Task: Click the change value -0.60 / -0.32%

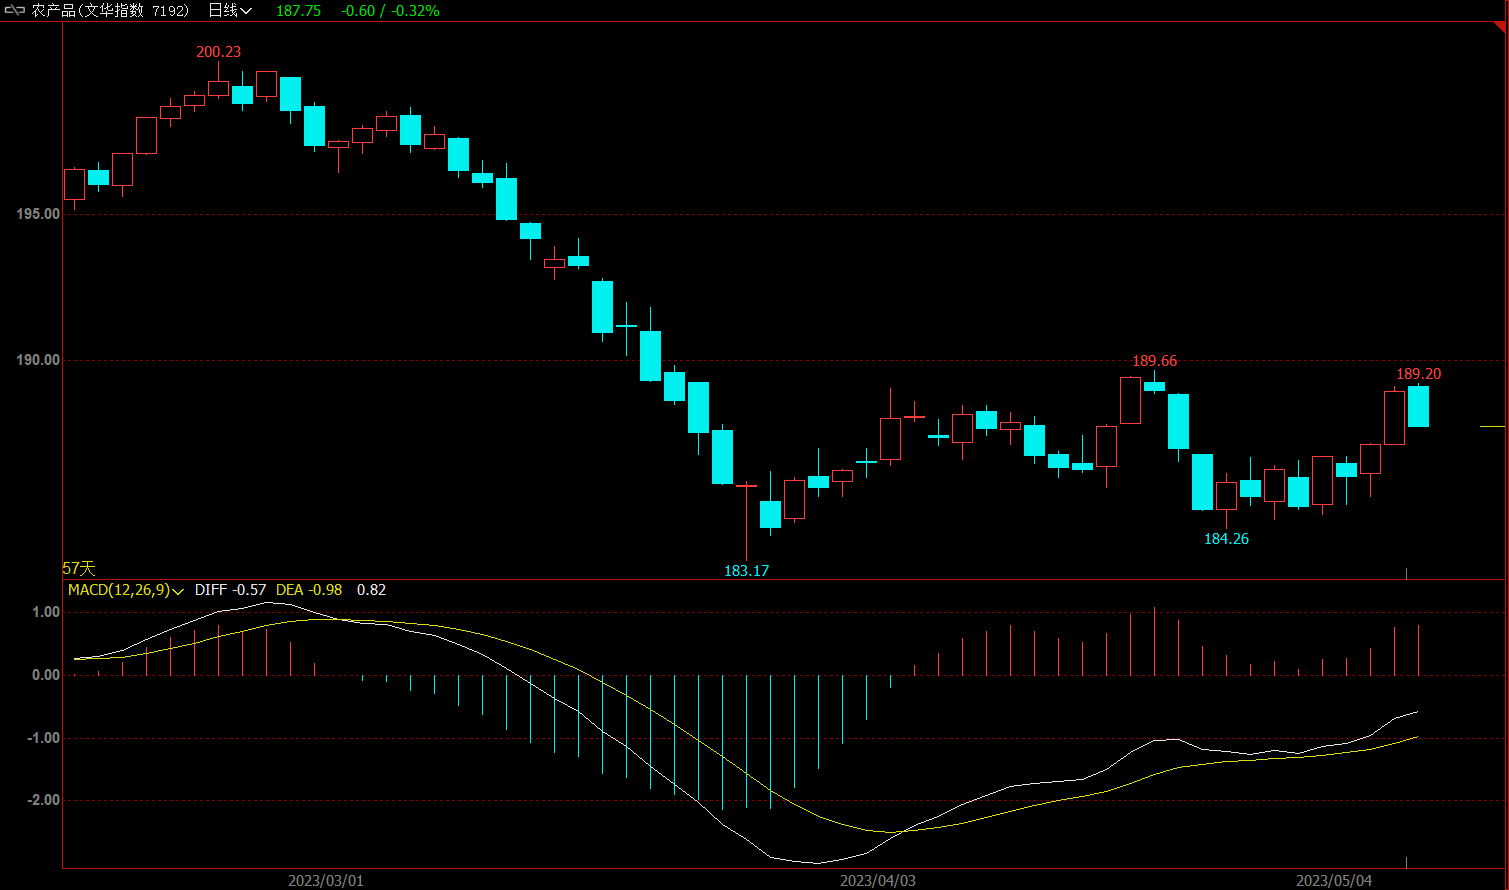Action: (390, 11)
